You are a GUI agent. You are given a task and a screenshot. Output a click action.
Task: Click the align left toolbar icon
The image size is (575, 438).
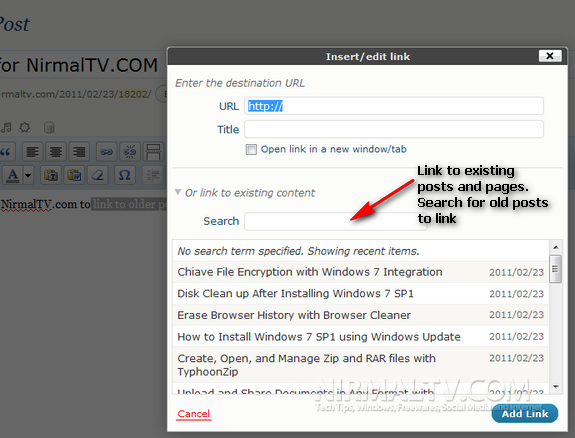[x=32, y=152]
